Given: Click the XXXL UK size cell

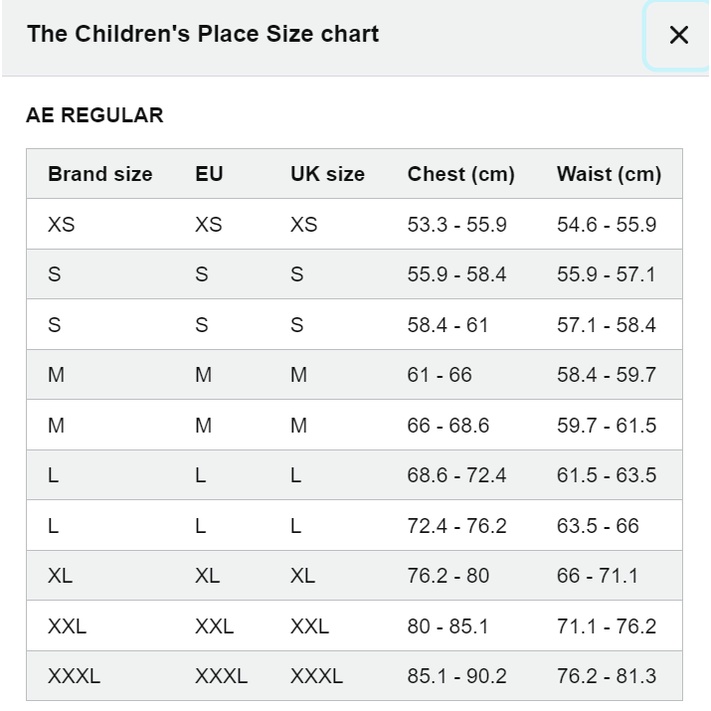Looking at the screenshot, I should [316, 676].
